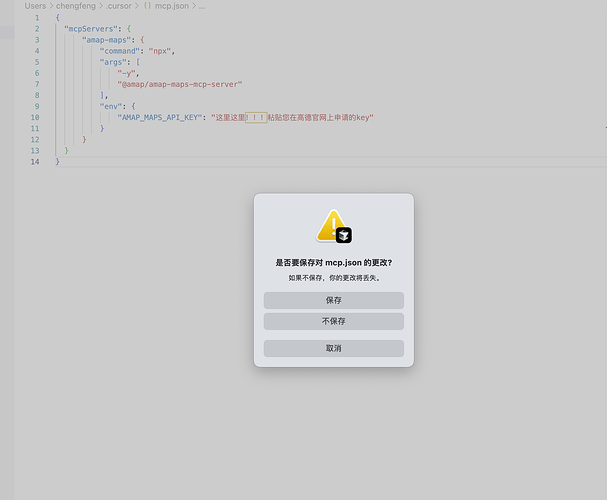Click the "command" key on line 4

(119, 51)
